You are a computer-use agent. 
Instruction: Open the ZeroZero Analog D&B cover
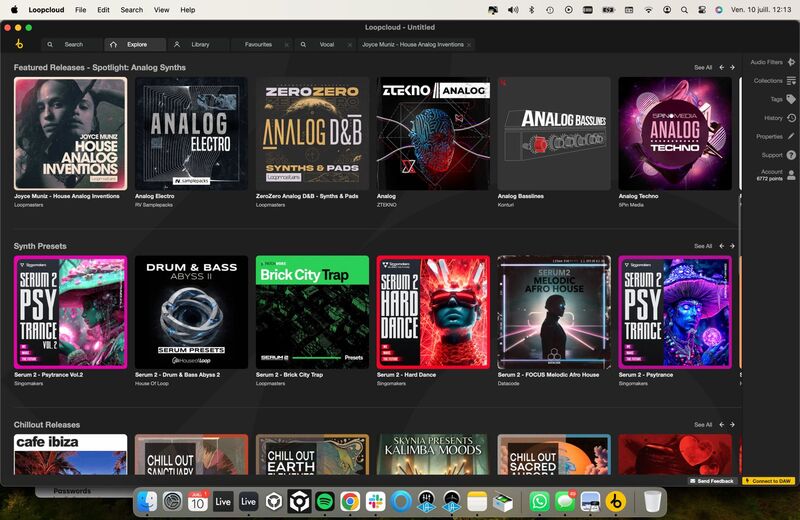312,134
